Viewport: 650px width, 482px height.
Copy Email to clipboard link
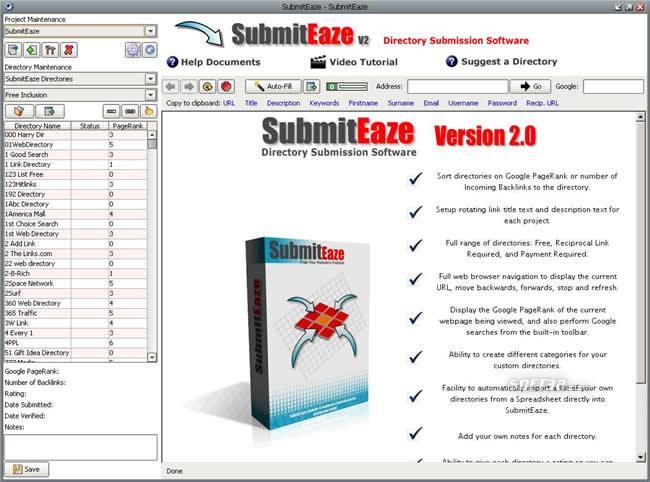tap(431, 103)
